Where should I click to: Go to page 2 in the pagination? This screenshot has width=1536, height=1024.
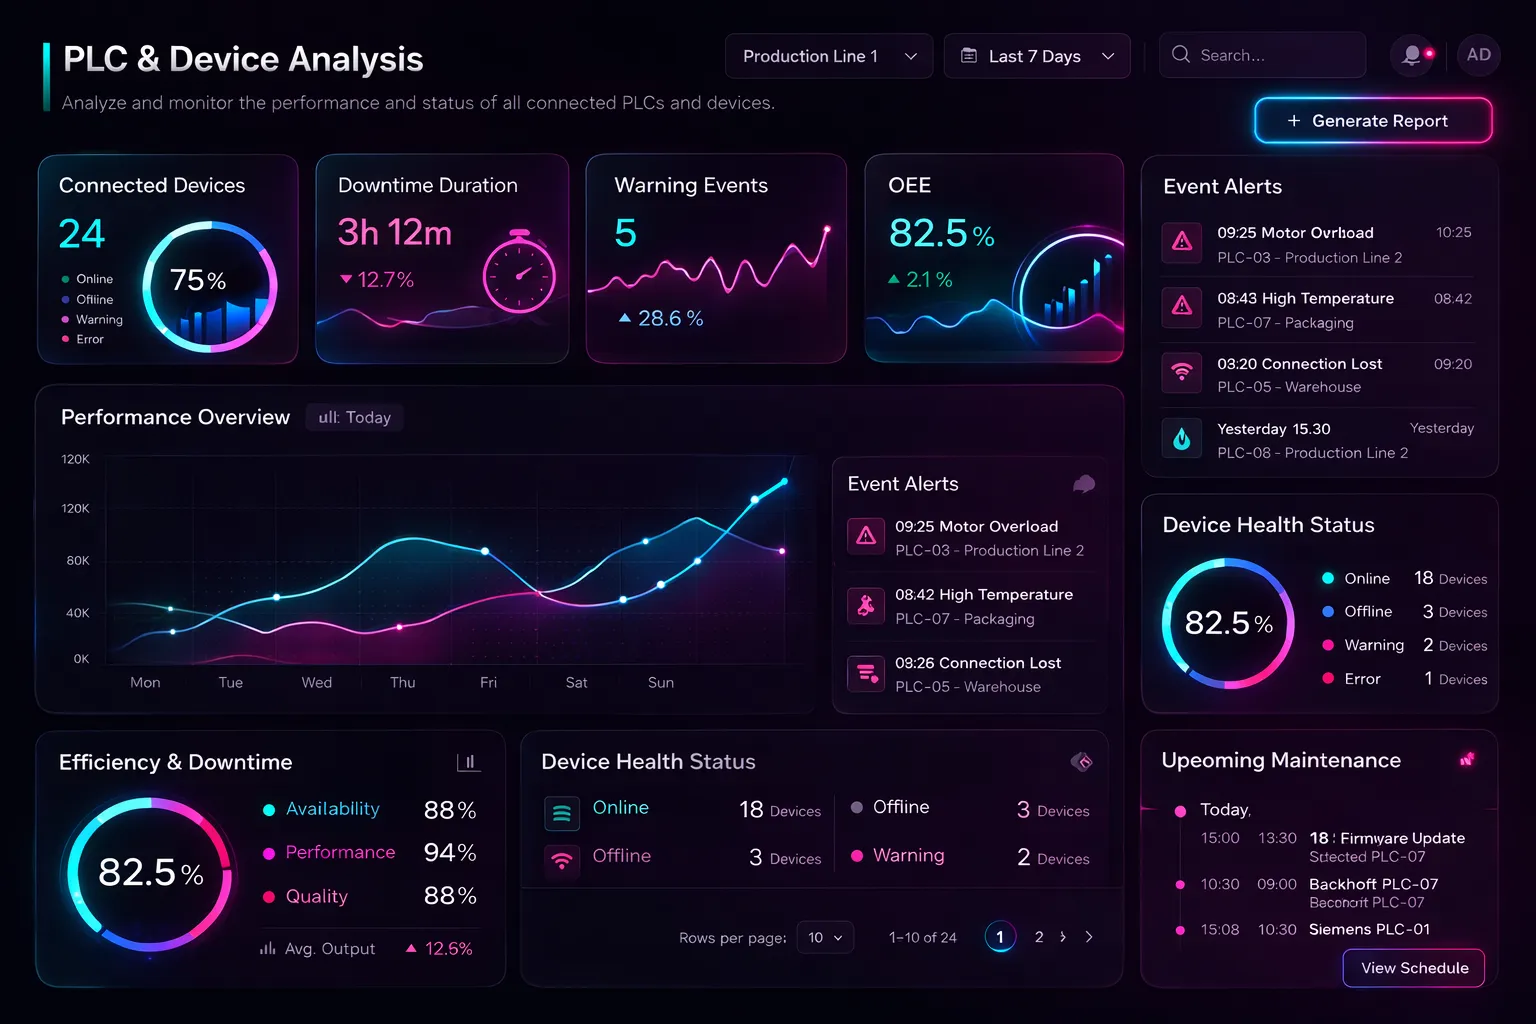pyautogui.click(x=1039, y=937)
